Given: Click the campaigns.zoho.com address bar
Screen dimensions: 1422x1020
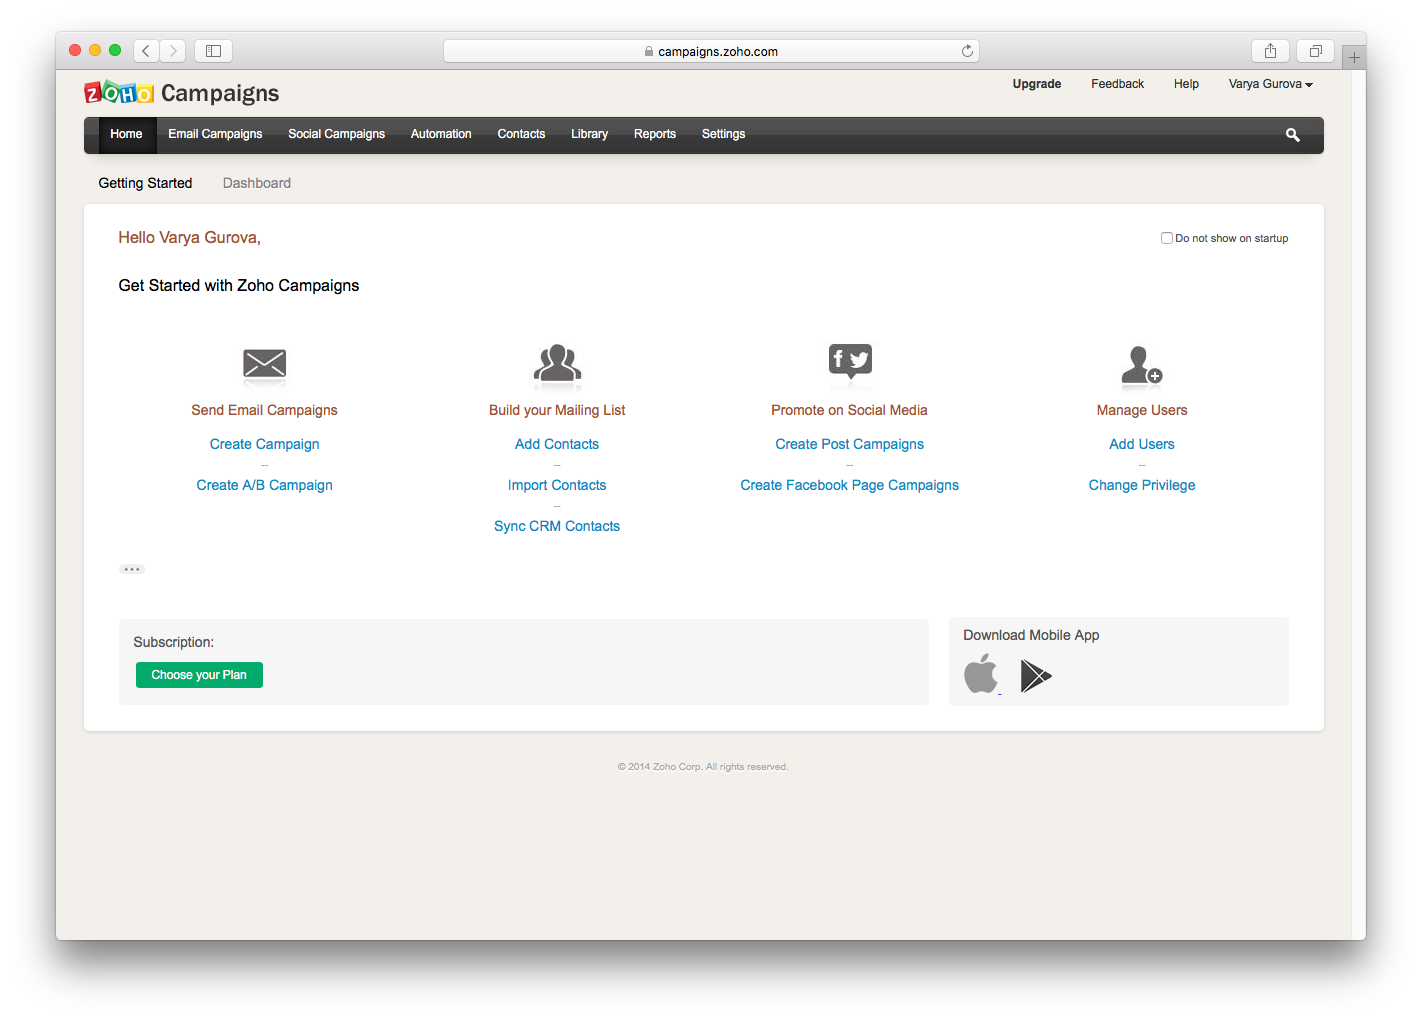Looking at the screenshot, I should click(711, 51).
